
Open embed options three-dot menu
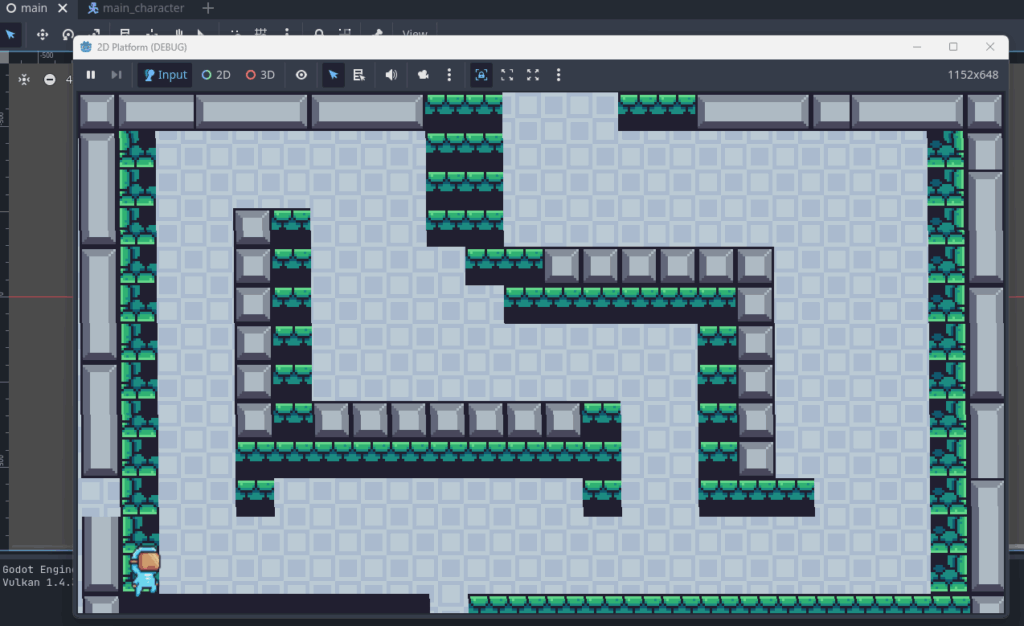[x=558, y=75]
